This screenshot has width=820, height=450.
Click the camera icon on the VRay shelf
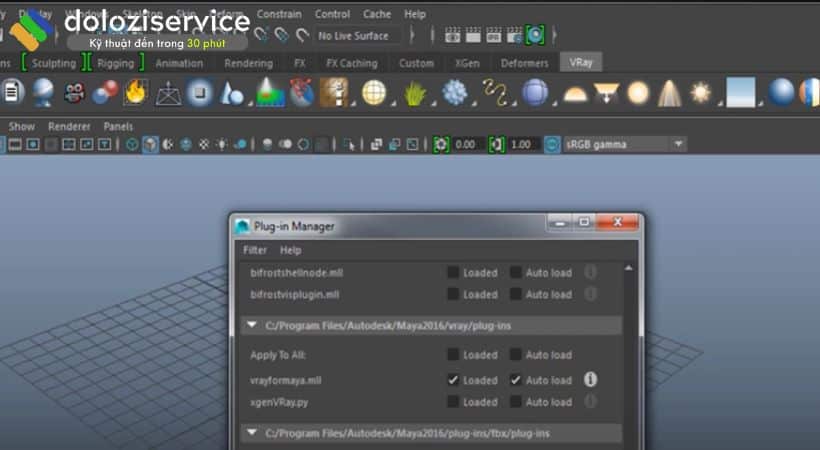click(74, 93)
